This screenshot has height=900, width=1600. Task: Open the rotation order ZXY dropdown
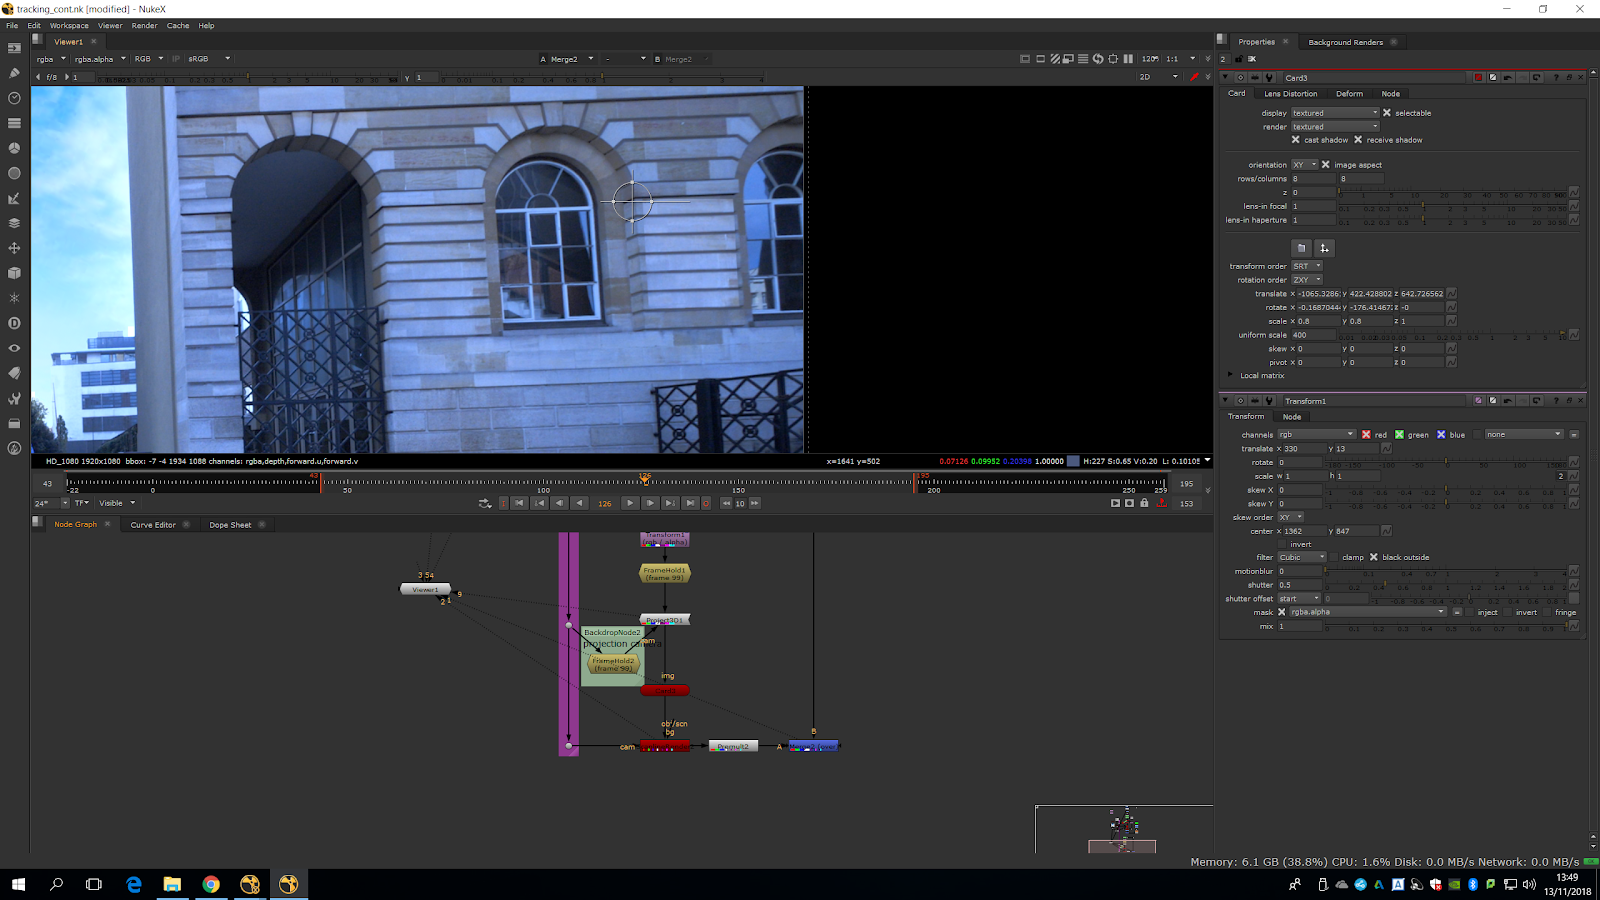pos(1306,280)
